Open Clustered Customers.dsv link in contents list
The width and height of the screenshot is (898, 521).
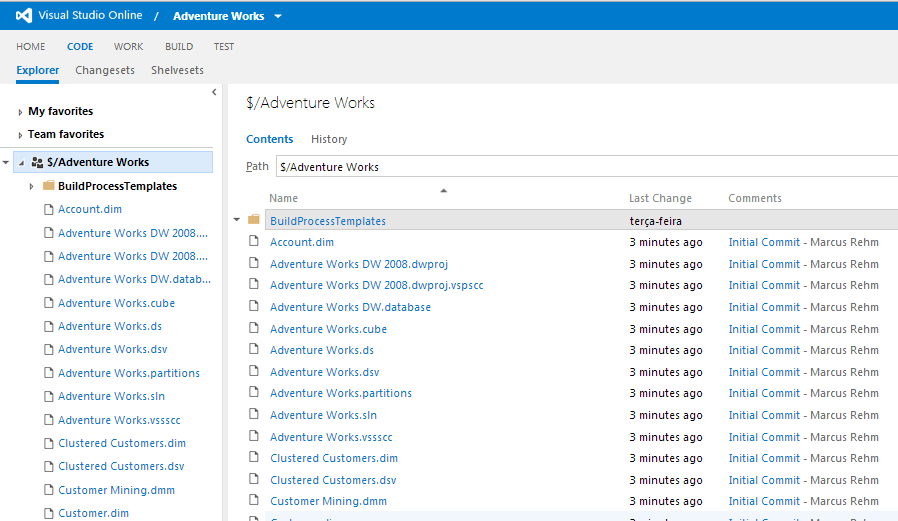pos(333,480)
